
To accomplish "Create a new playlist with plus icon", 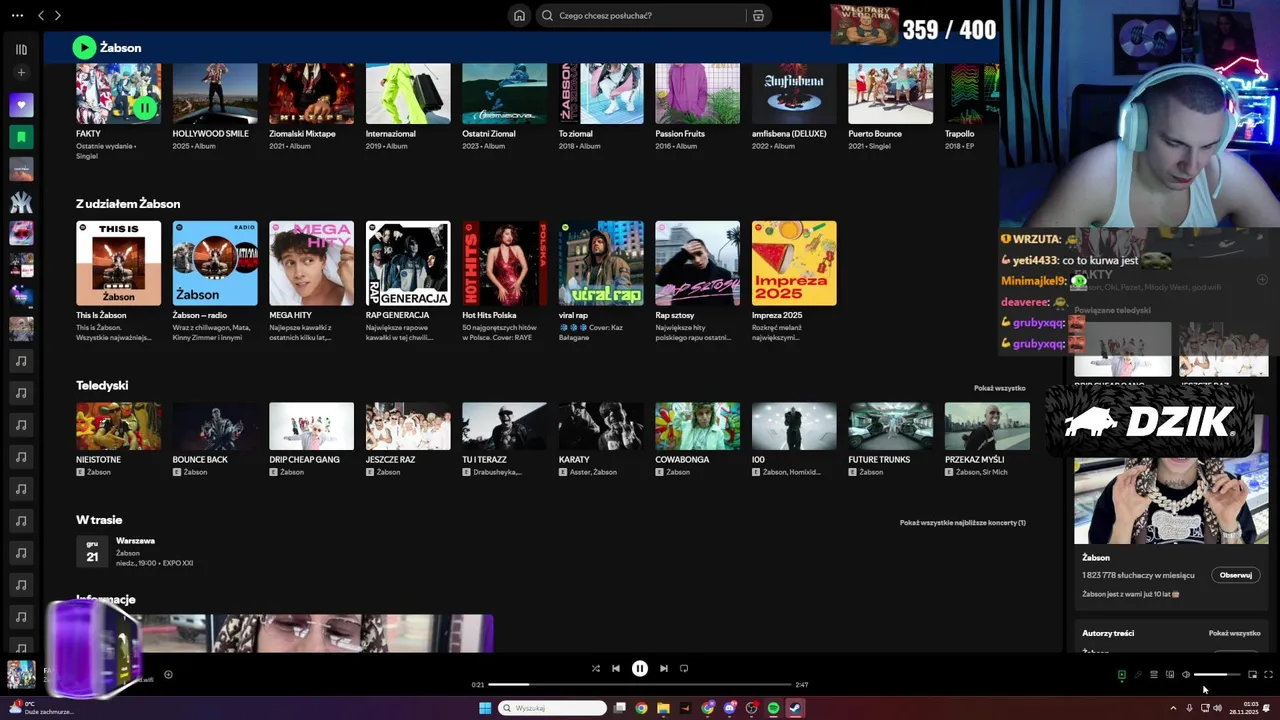I will click(21, 72).
